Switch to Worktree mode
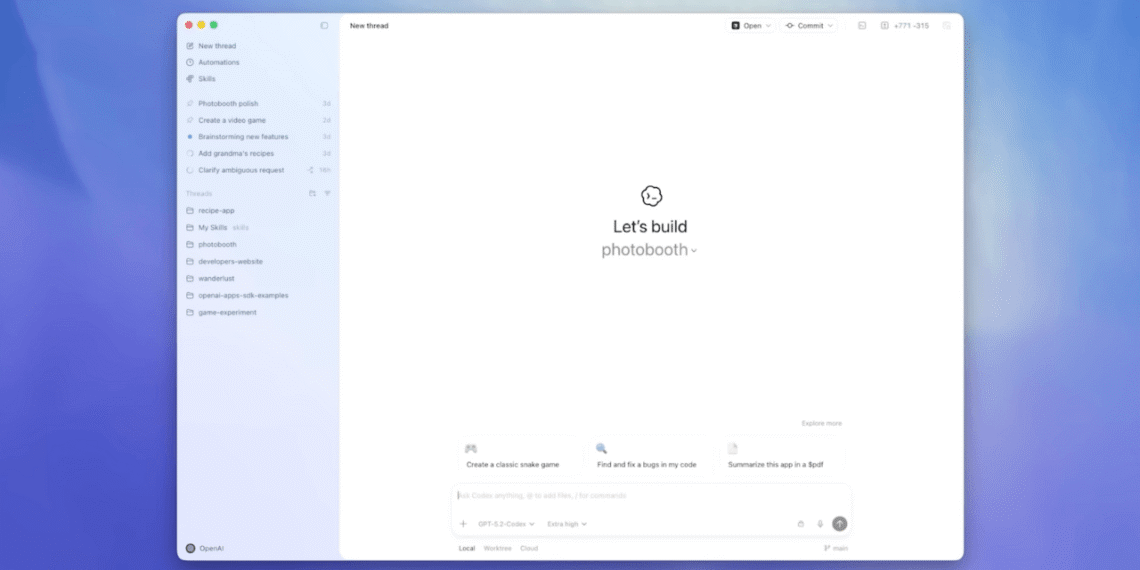This screenshot has width=1140, height=570. pyautogui.click(x=497, y=548)
